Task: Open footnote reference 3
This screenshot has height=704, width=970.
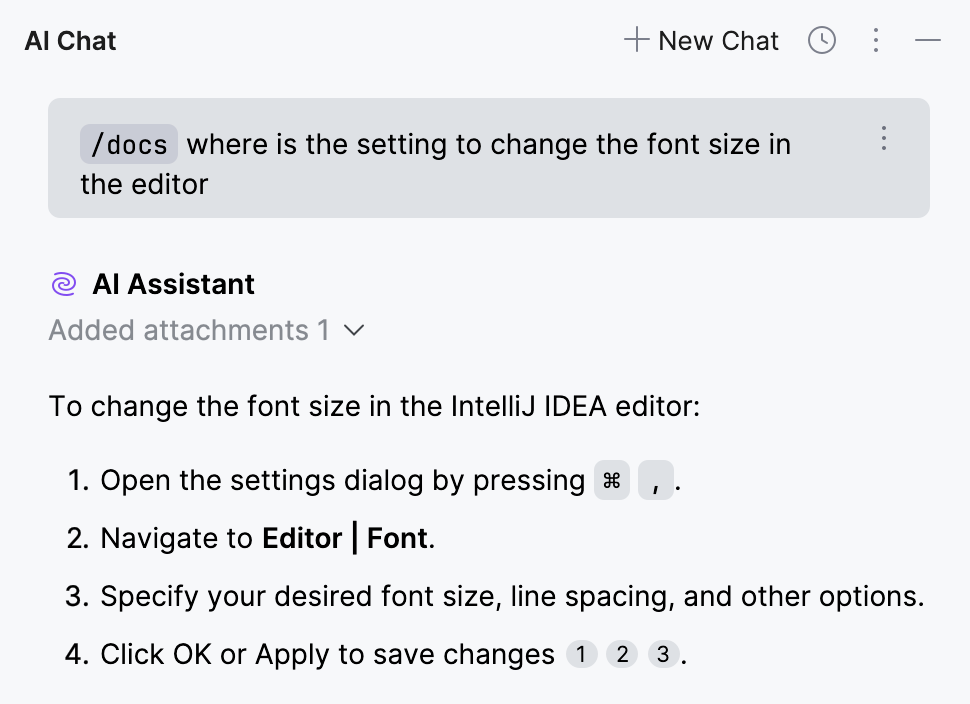Action: point(663,654)
